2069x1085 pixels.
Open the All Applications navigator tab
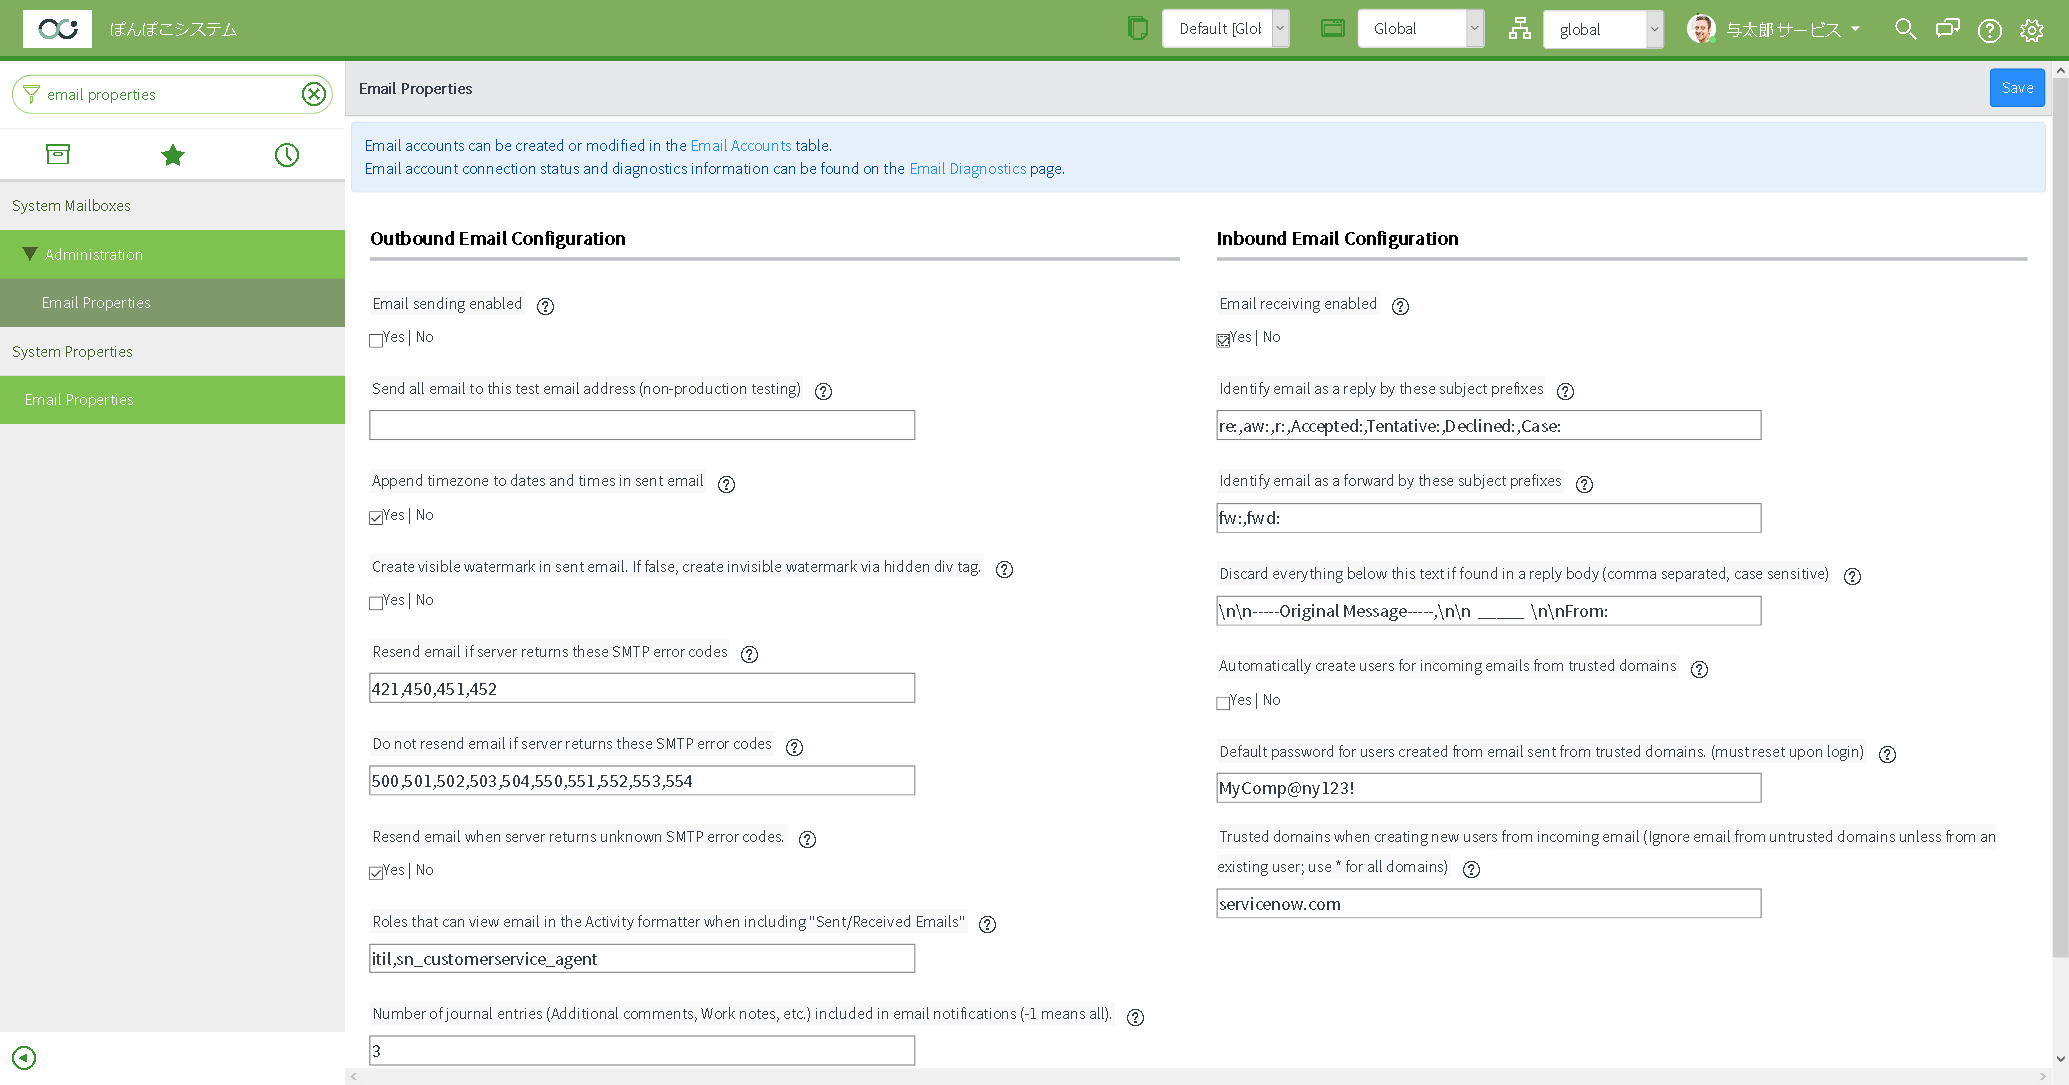(57, 154)
